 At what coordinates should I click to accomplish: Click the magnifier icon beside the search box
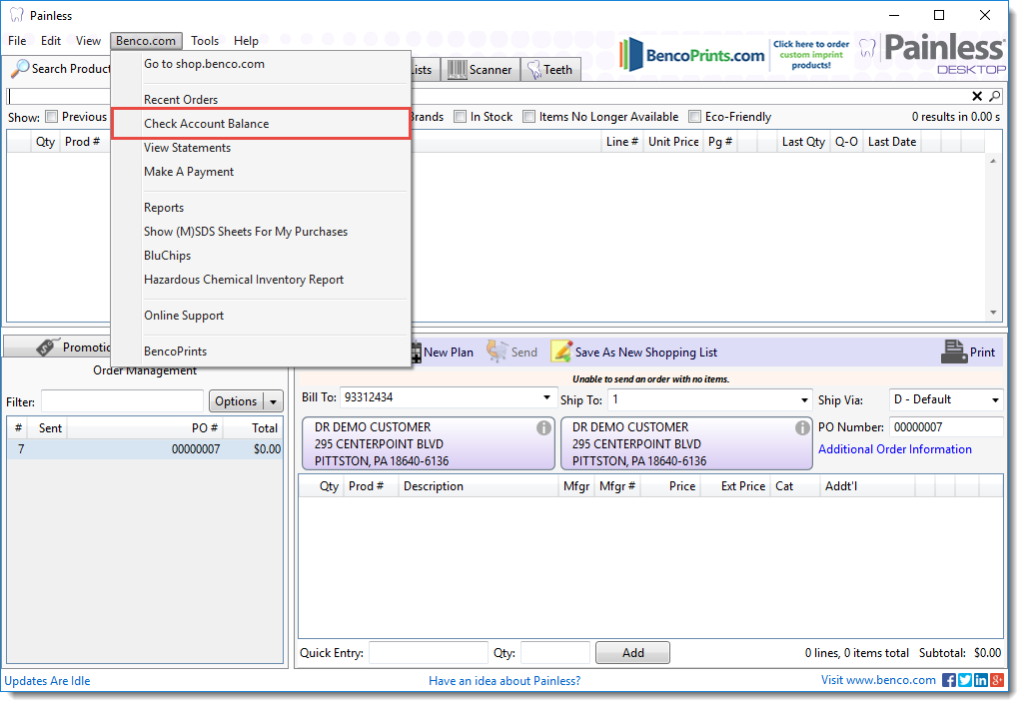click(x=995, y=96)
